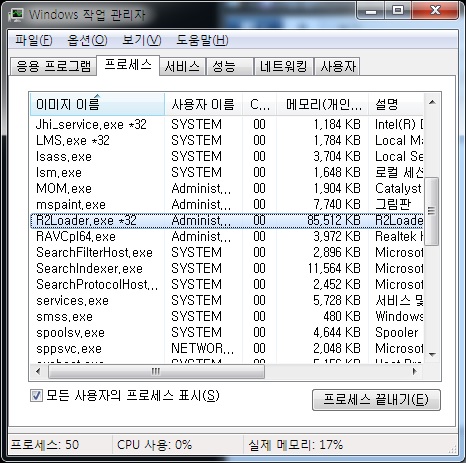Select the lsass.exe process row
466x463 pixels.
pos(227,156)
